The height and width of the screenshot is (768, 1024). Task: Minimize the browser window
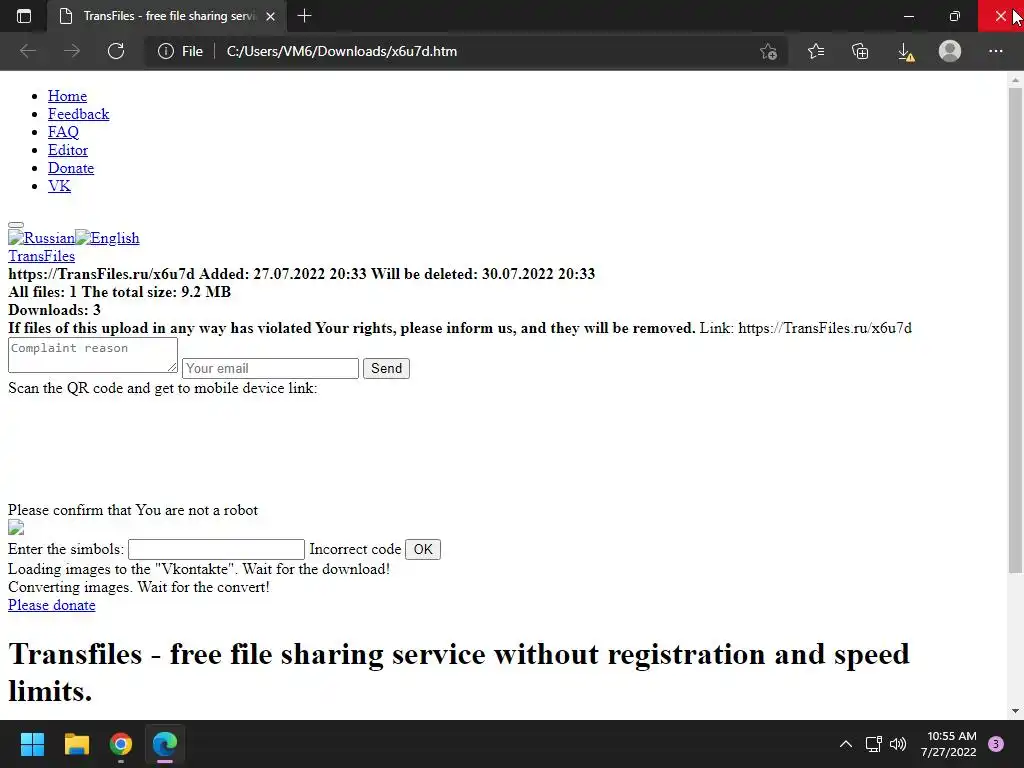tap(908, 16)
